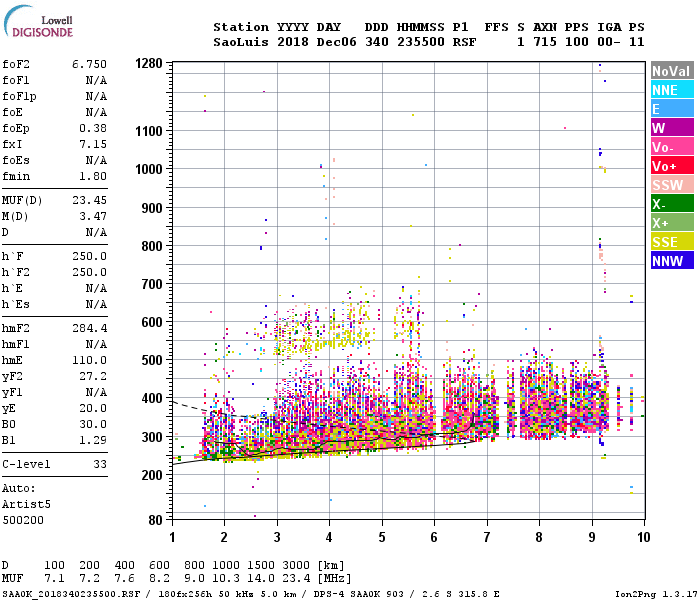Click the 7 MHz frequency axis label
Viewport: 700px width, 600px height.
click(487, 537)
